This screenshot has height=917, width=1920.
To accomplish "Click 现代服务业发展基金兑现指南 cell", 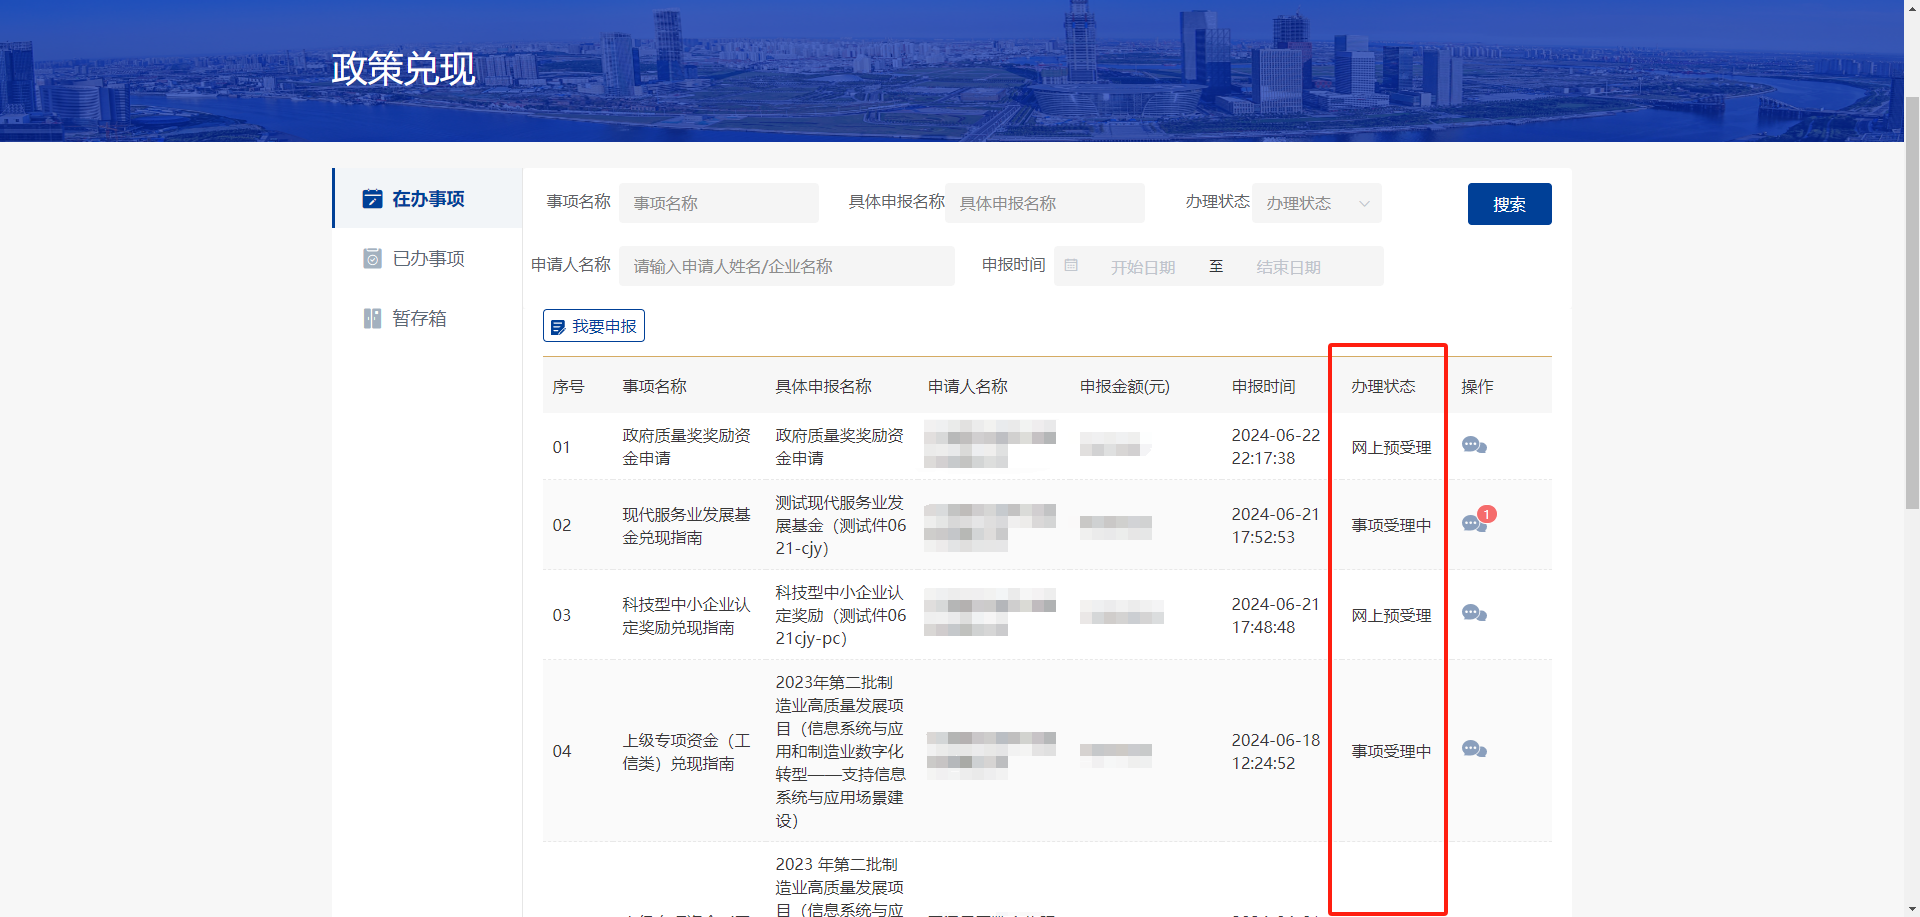I will [686, 526].
